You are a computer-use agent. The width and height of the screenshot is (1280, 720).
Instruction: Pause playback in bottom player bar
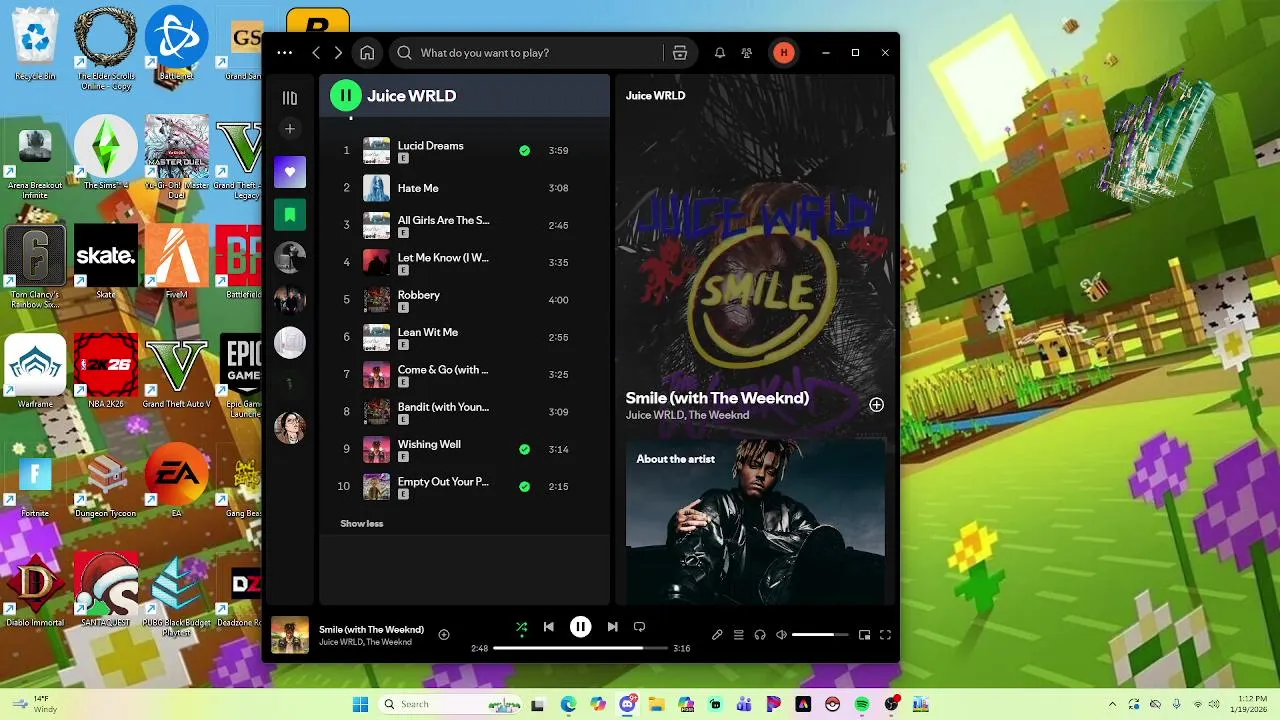click(x=580, y=627)
